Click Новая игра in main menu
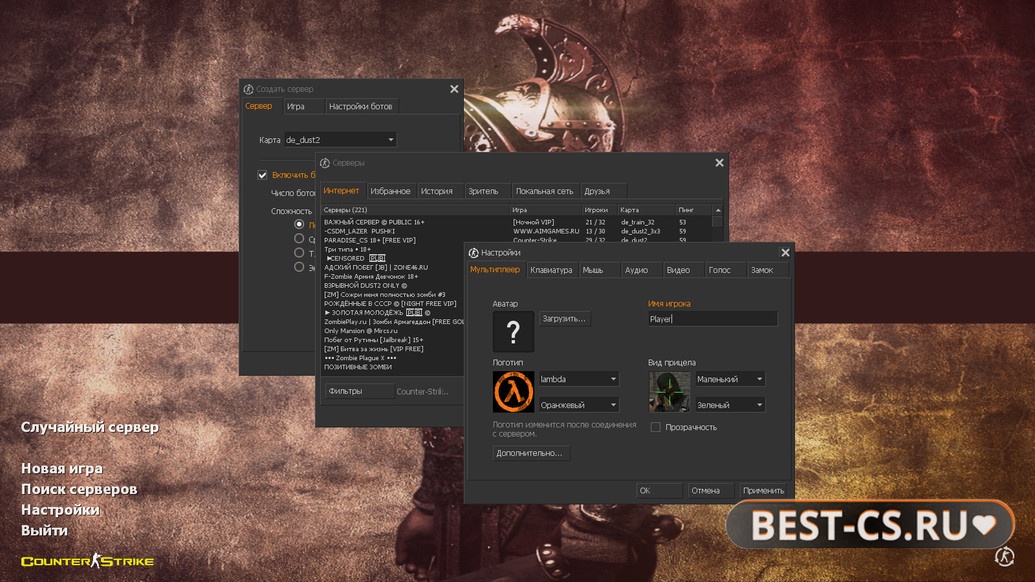Viewport: 1035px width, 582px height. point(62,469)
